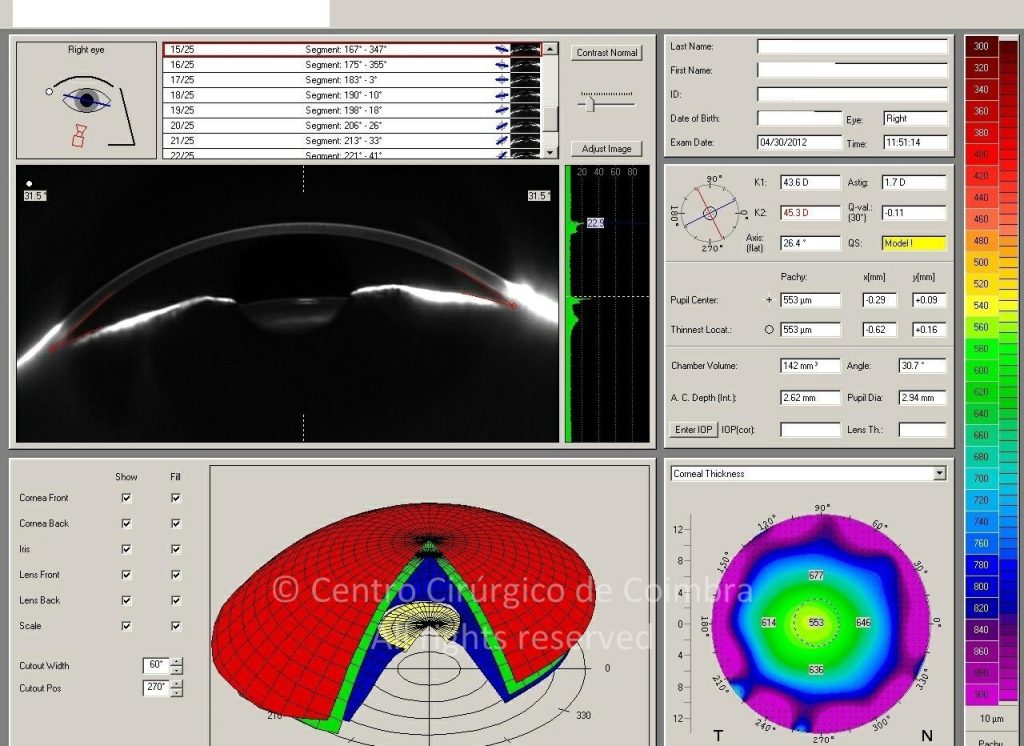1024x746 pixels.
Task: Click the K1 value 43.6 D
Action: (x=810, y=182)
